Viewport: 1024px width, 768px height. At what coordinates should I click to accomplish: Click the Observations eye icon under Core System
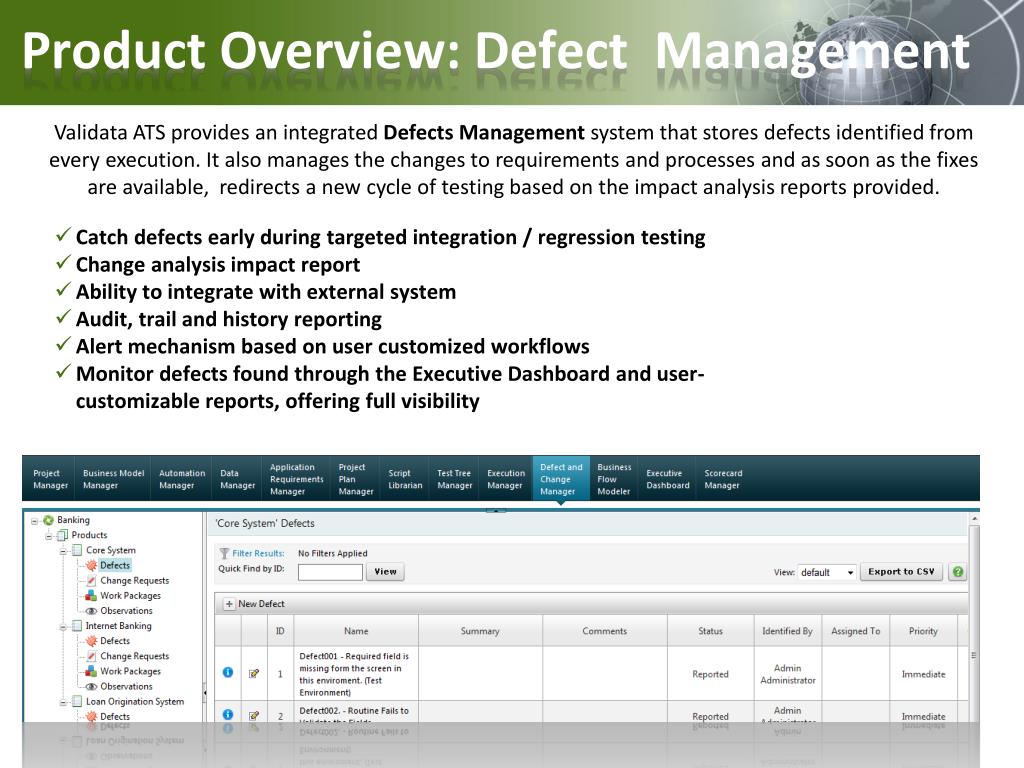(x=91, y=611)
